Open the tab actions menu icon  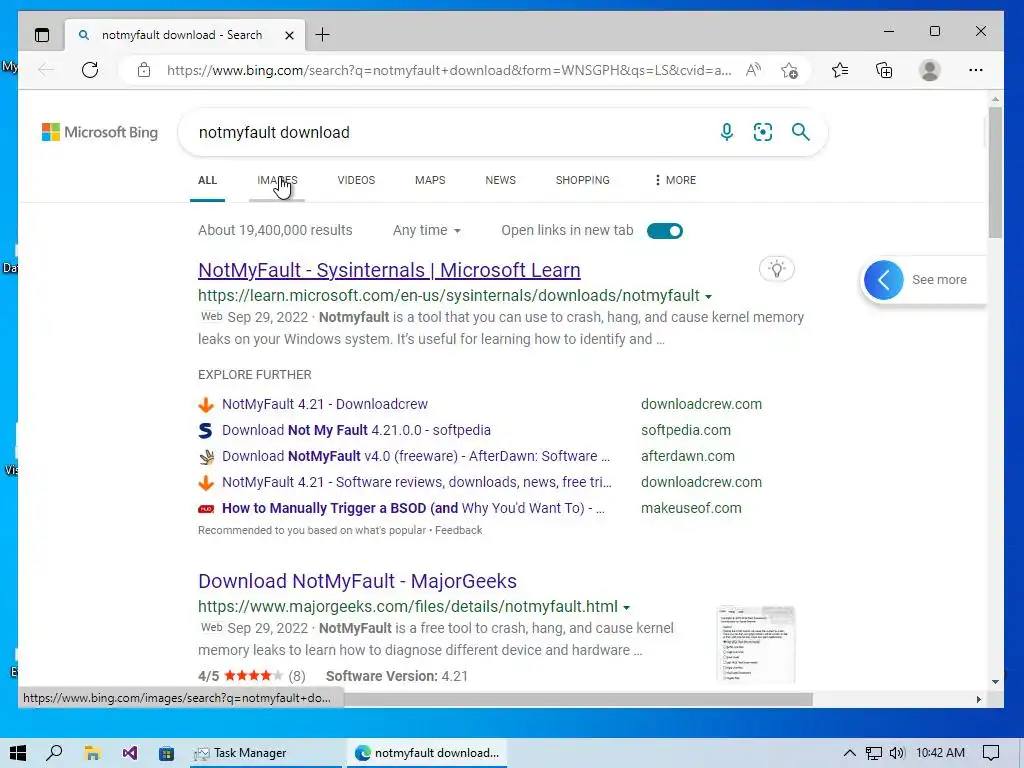click(x=42, y=35)
